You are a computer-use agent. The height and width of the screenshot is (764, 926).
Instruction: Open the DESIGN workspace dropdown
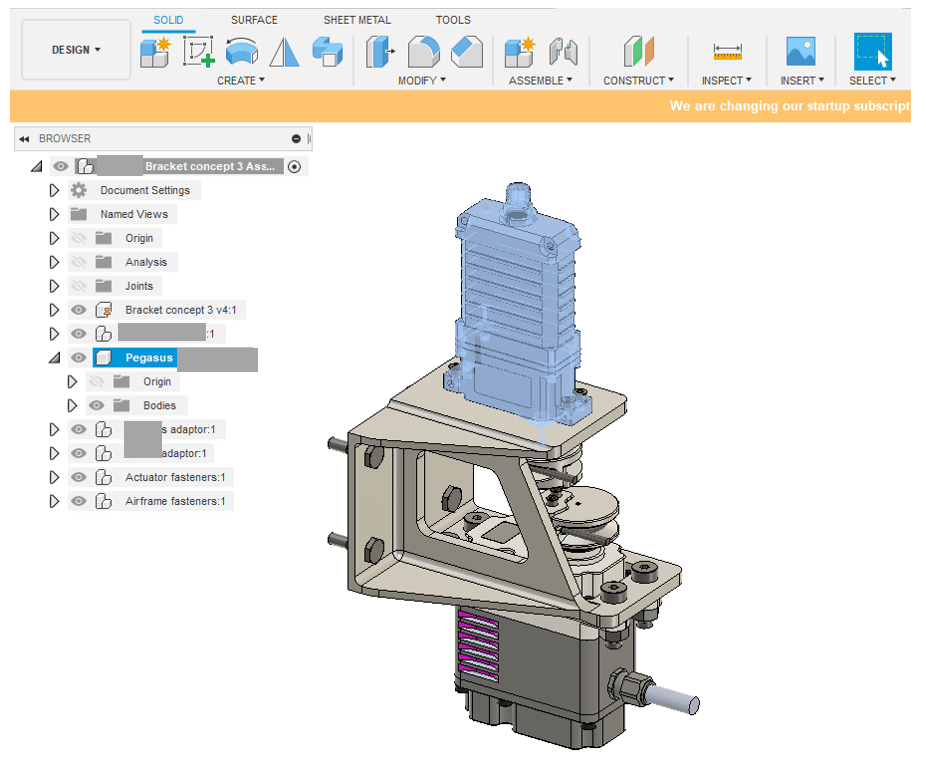(76, 50)
